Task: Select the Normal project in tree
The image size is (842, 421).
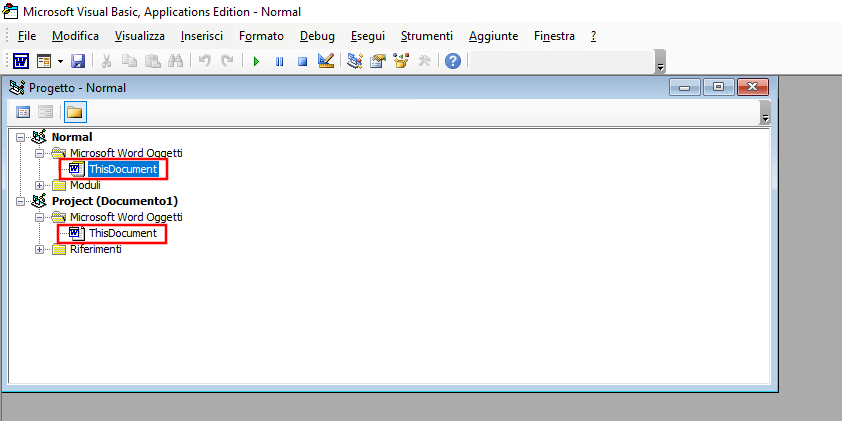Action: pyautogui.click(x=72, y=137)
